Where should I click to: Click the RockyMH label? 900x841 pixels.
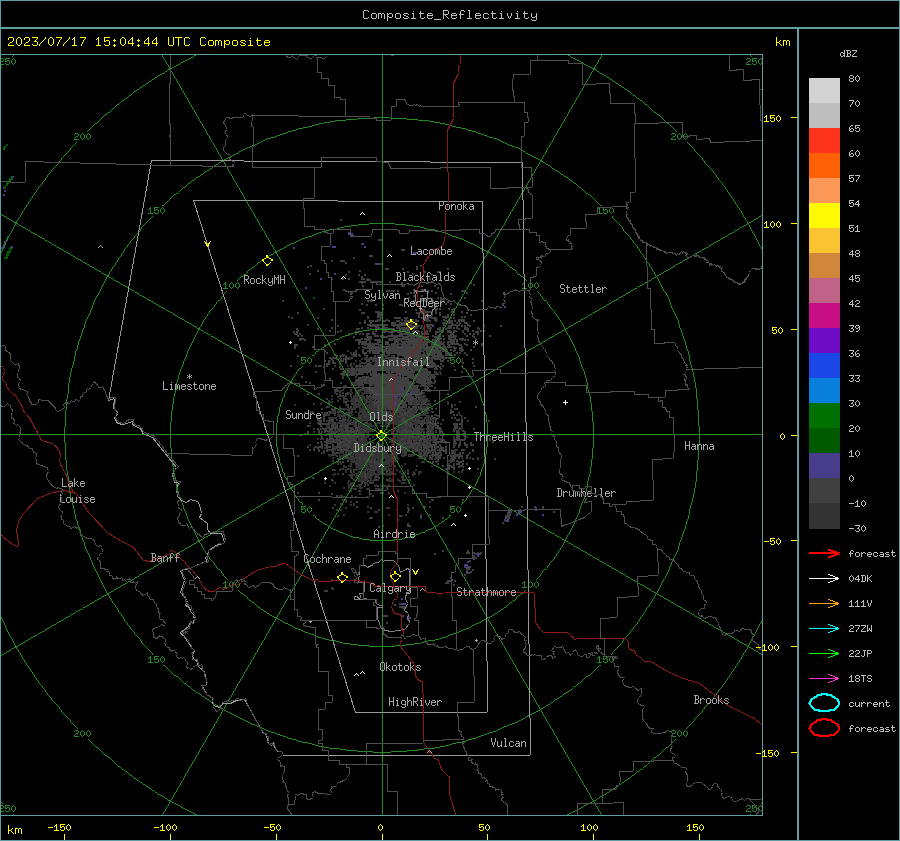click(x=264, y=280)
